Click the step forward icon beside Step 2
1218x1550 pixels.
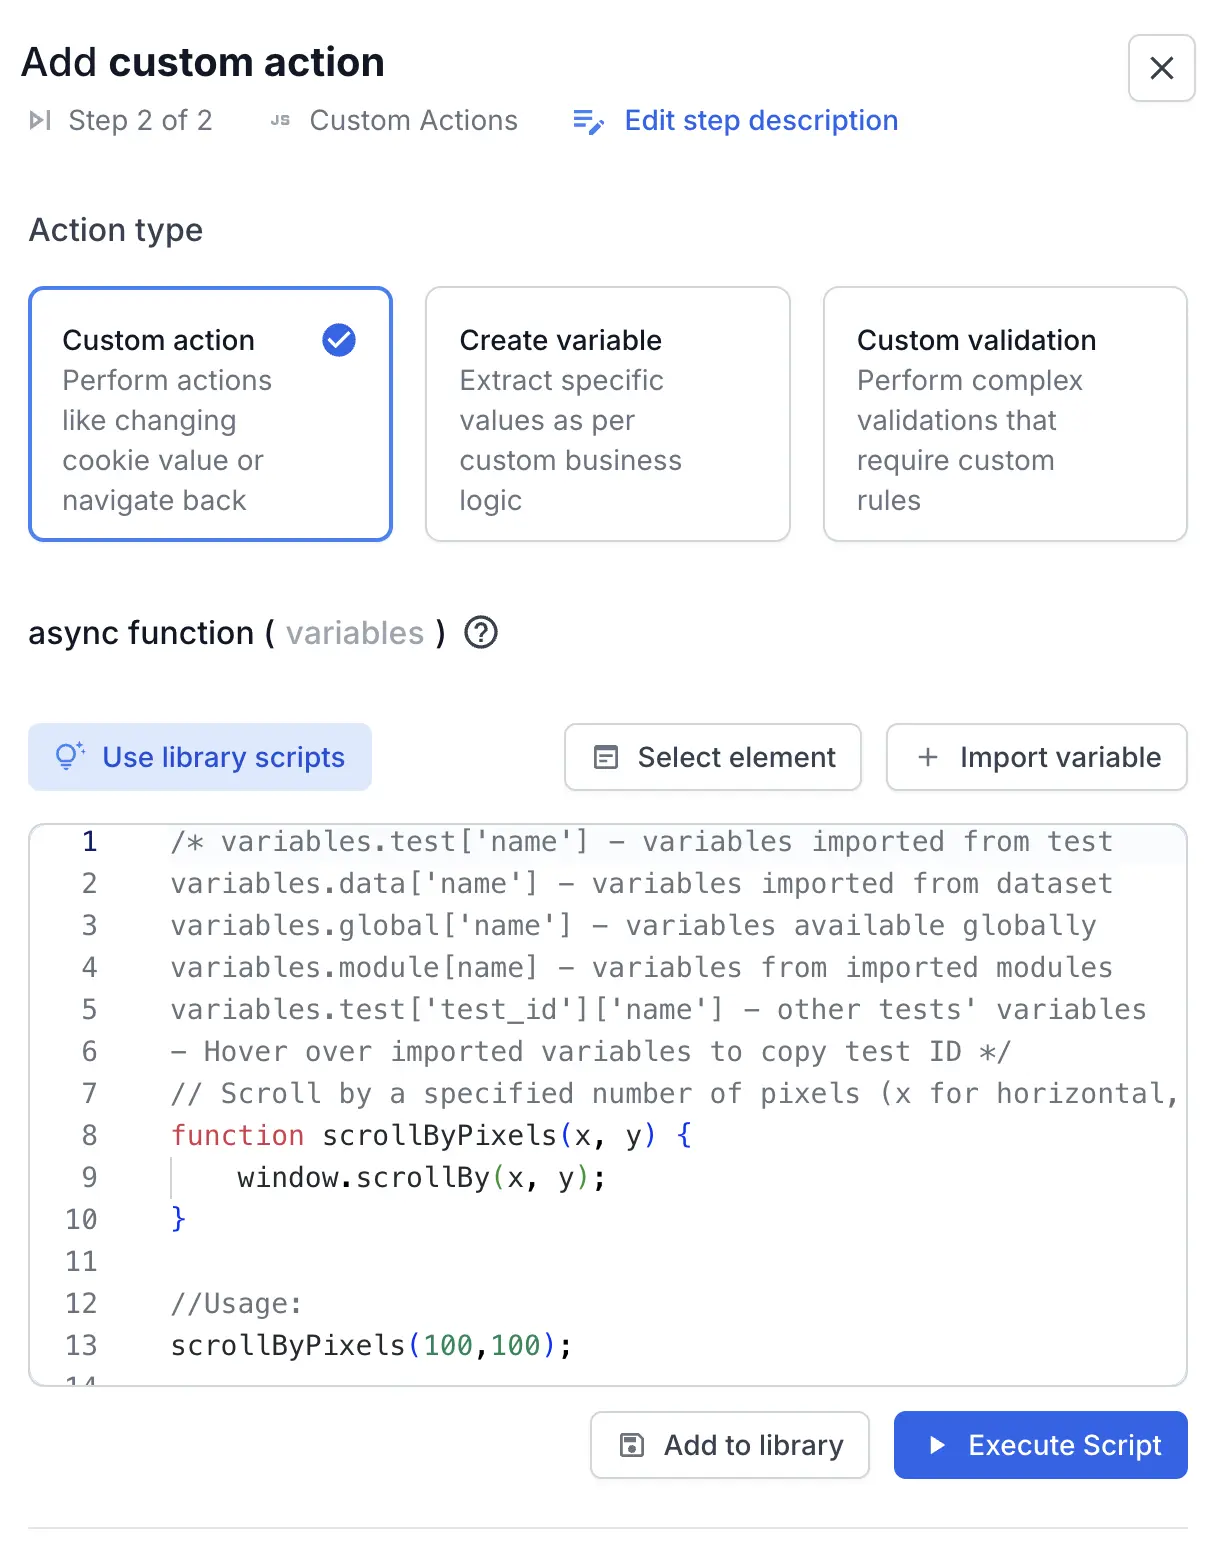(40, 121)
